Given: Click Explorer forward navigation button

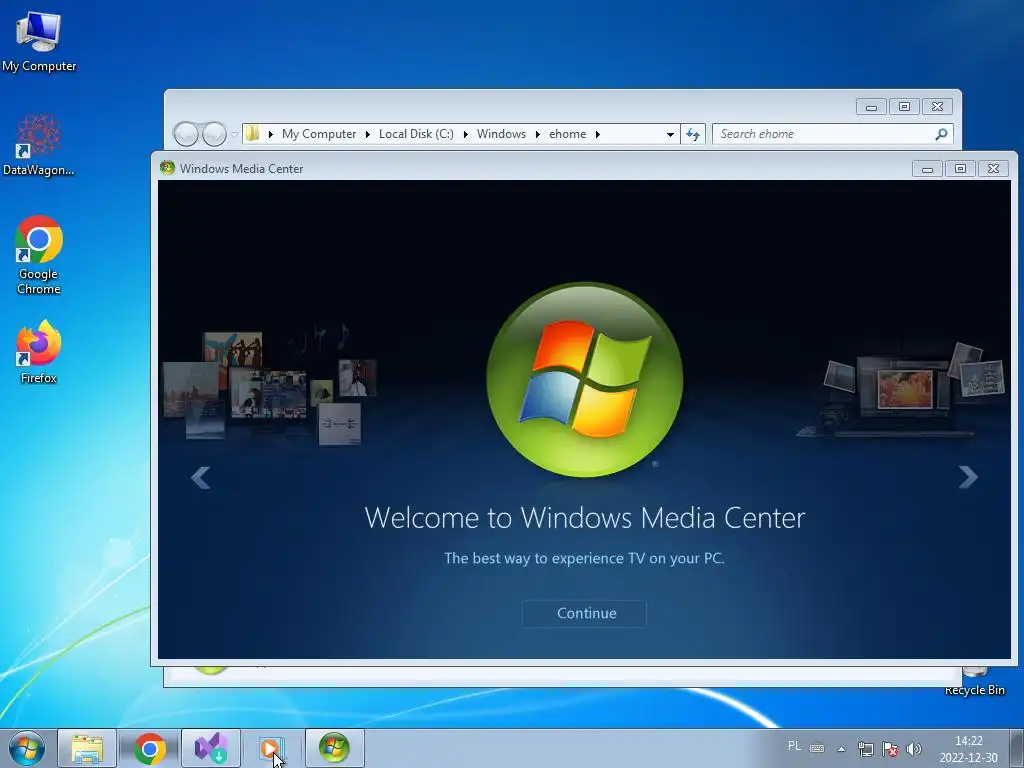Looking at the screenshot, I should point(214,134).
